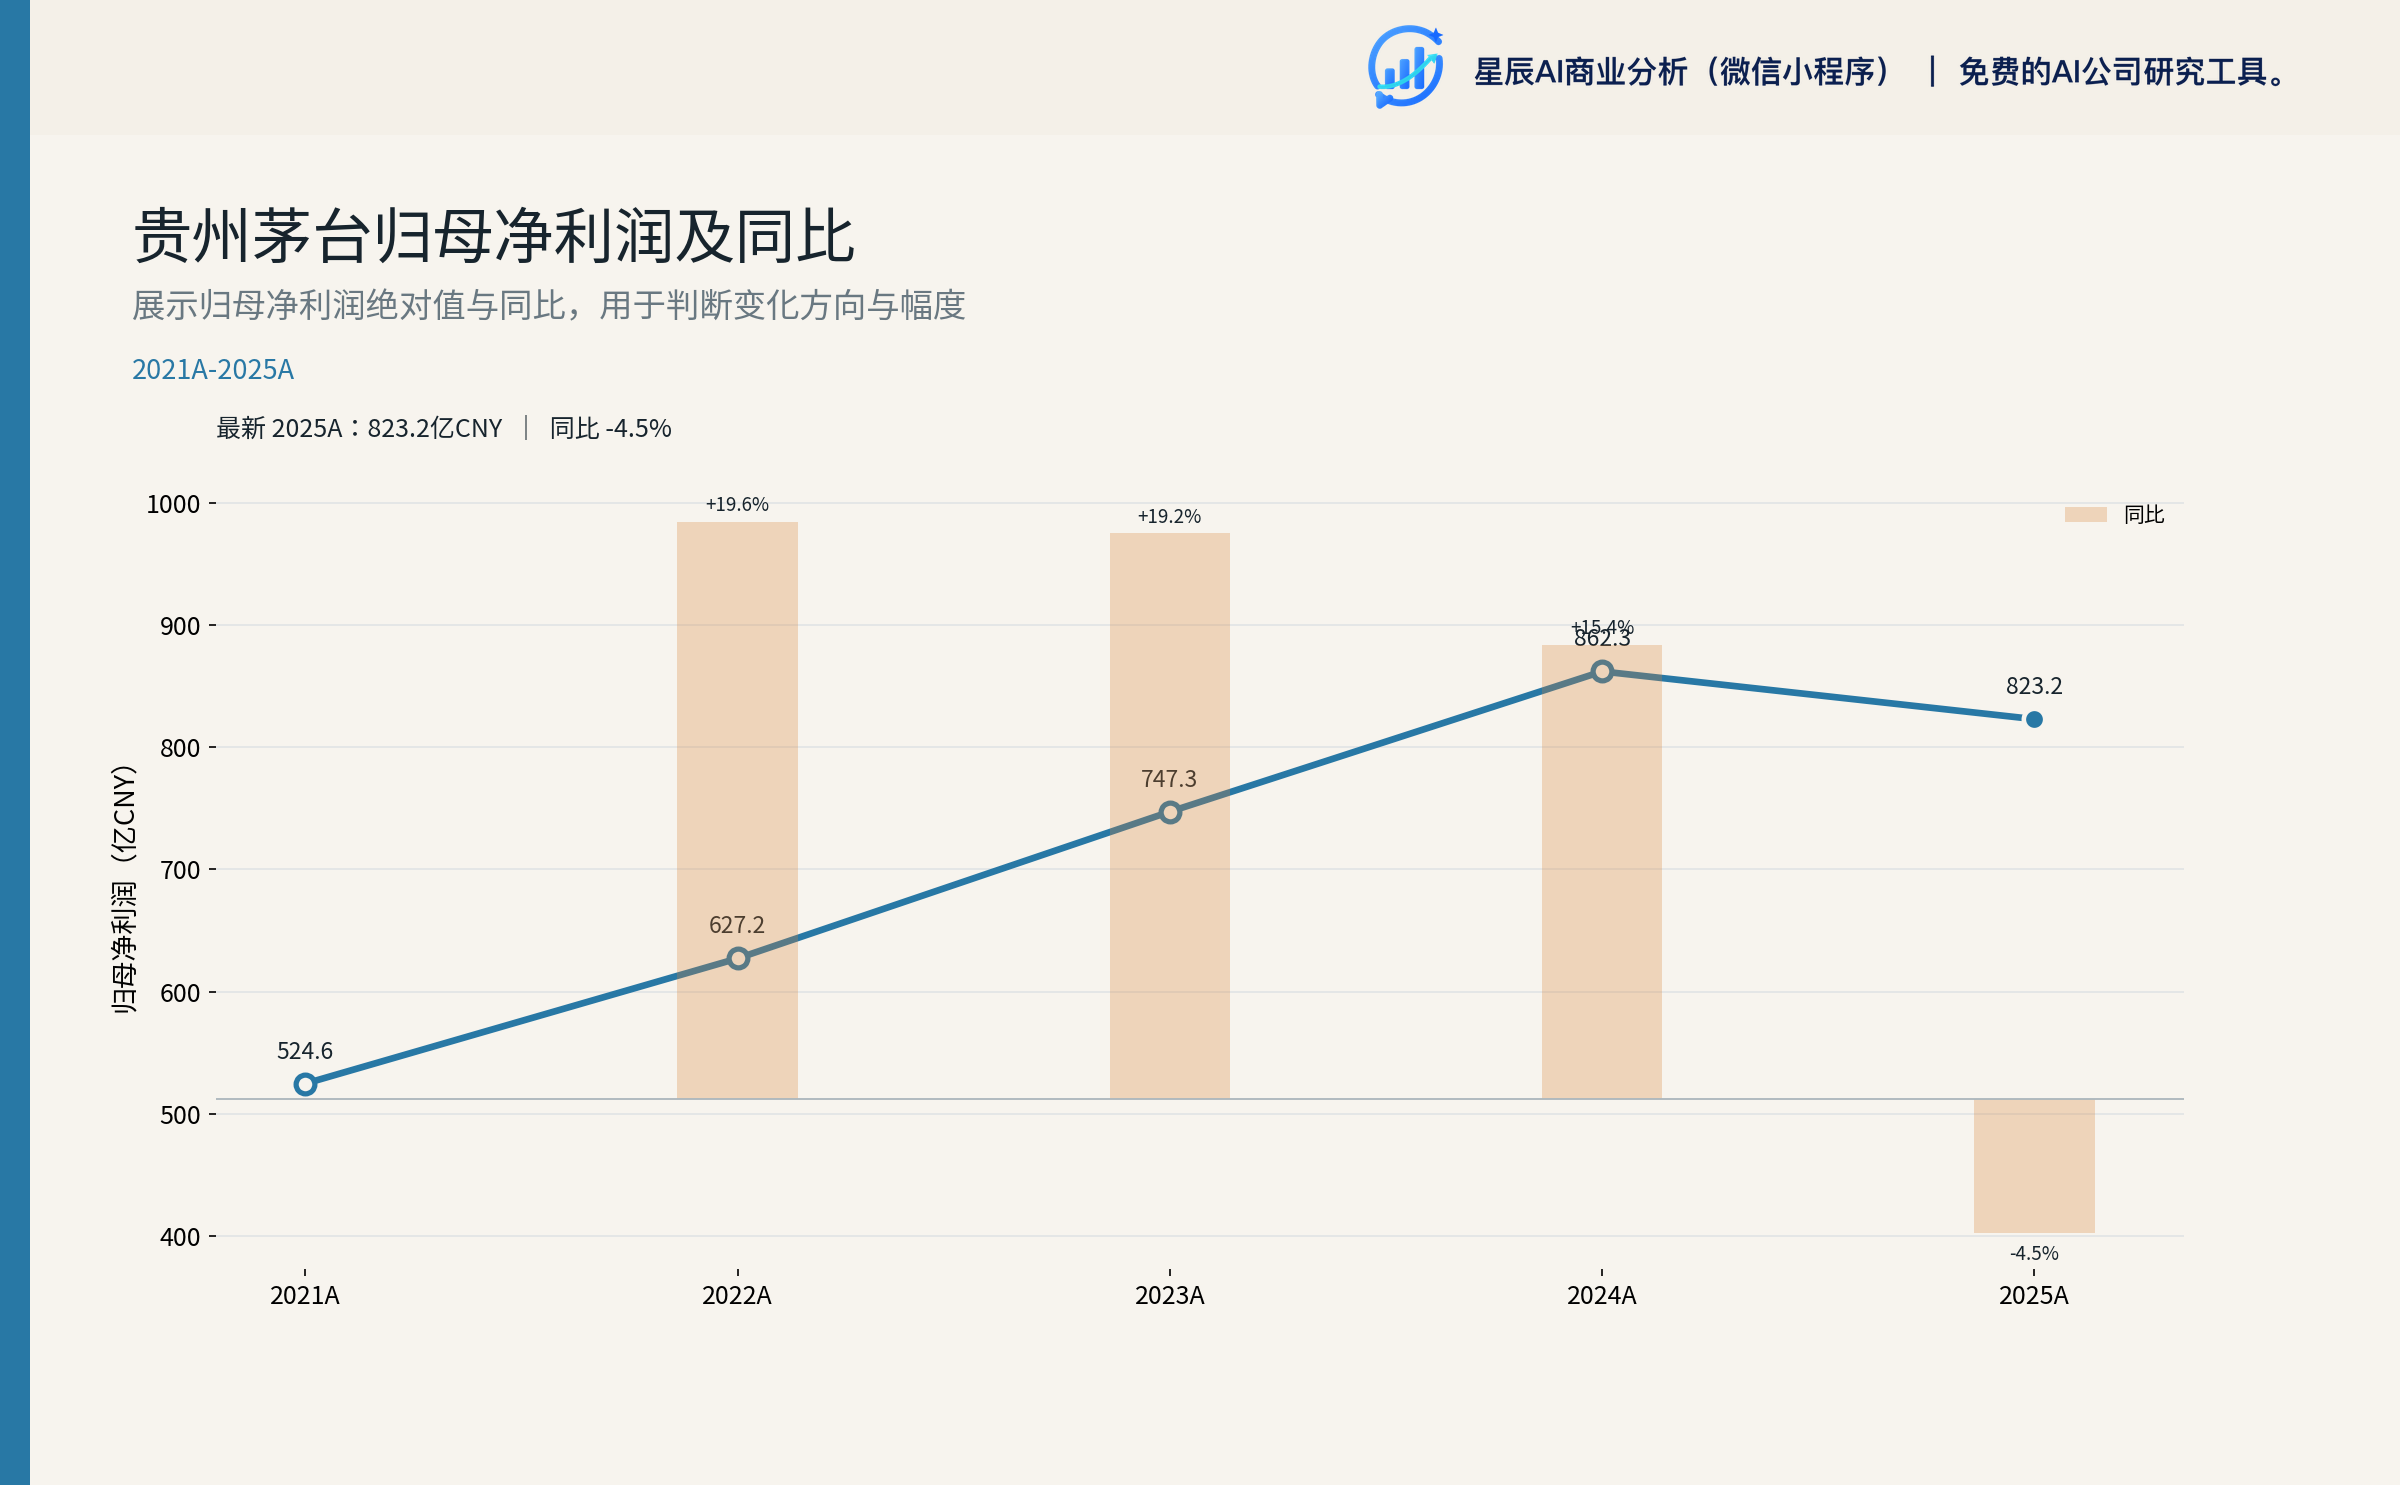Viewport: 2400px width, 1485px height.
Task: Click the 900 y-axis tick label
Action: 180,626
